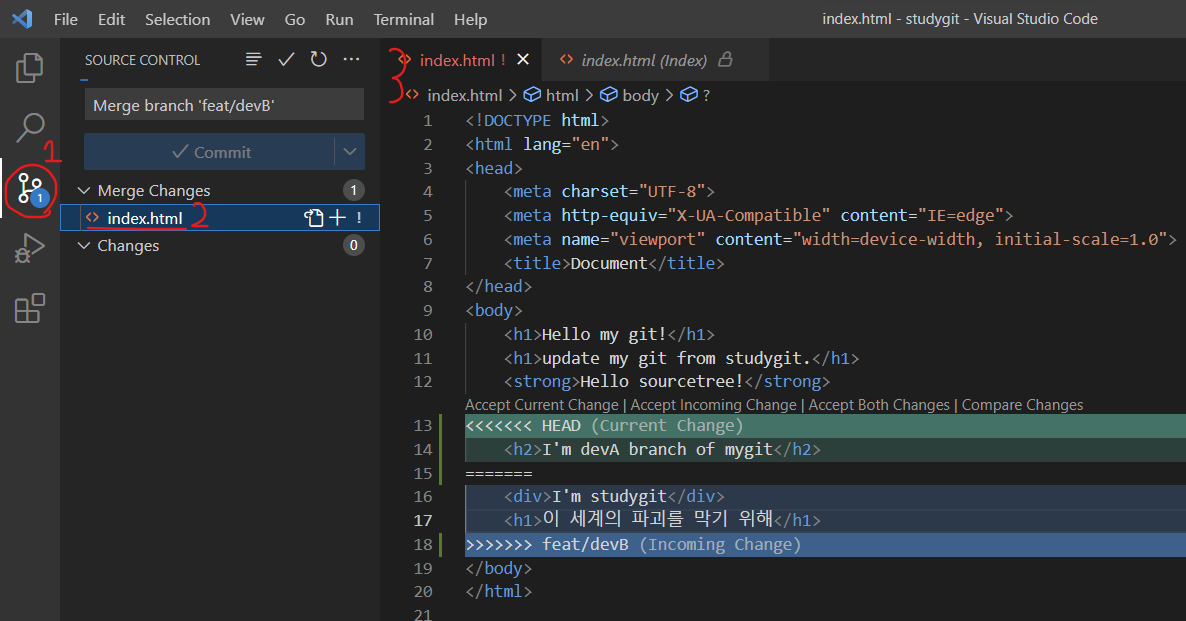The height and width of the screenshot is (621, 1186).
Task: Stage changes with plus icon on index.html
Action: 337,218
